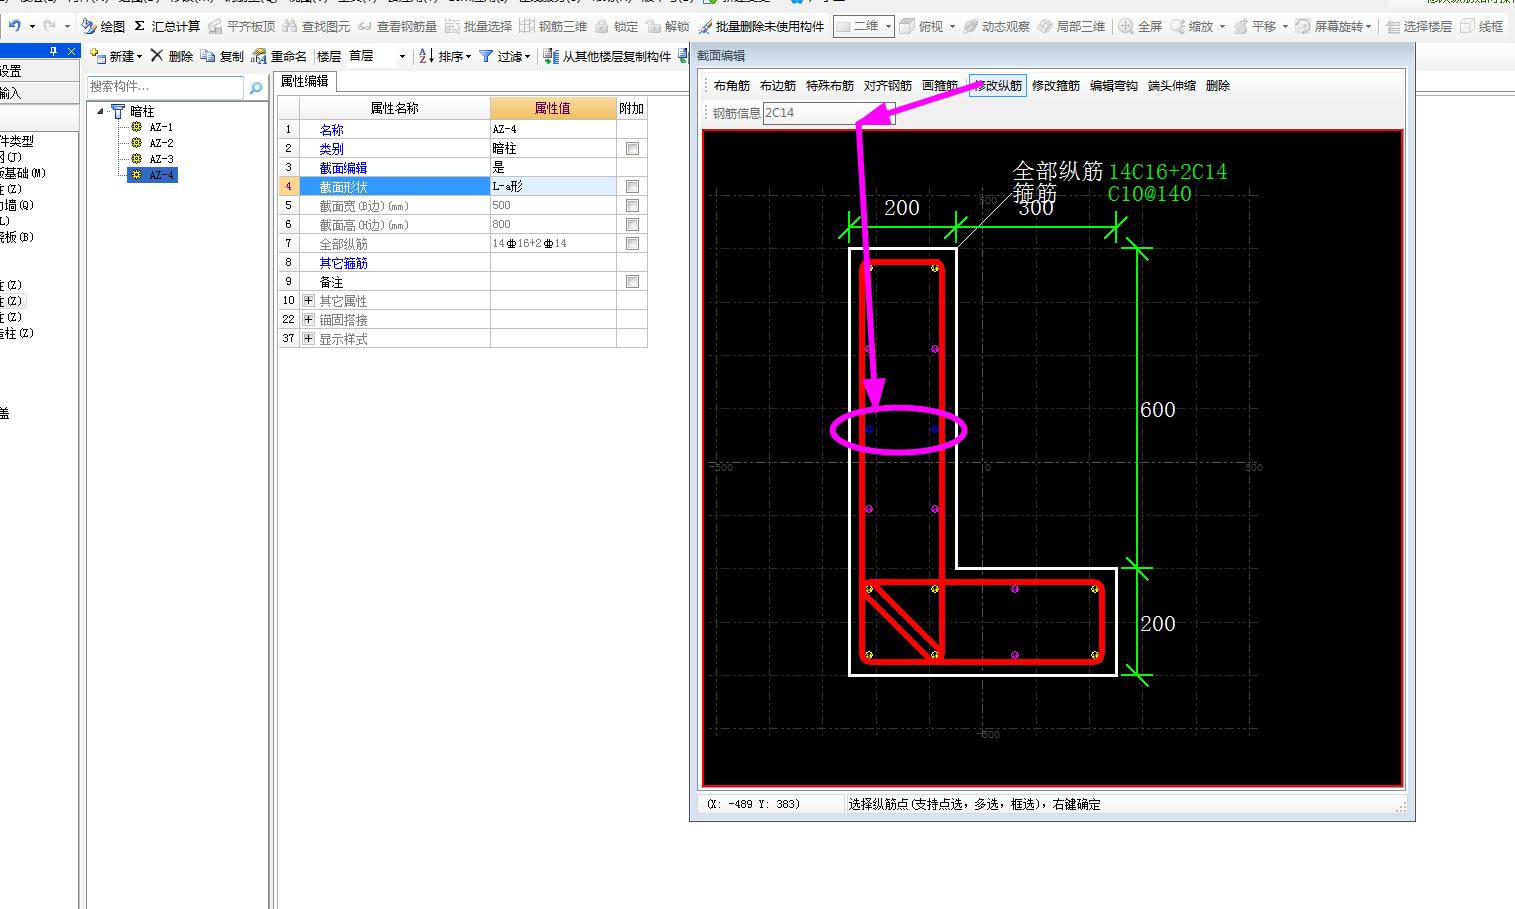Image resolution: width=1515 pixels, height=909 pixels.
Task: Click 批量删除未使用构件 tool
Action: click(x=761, y=26)
